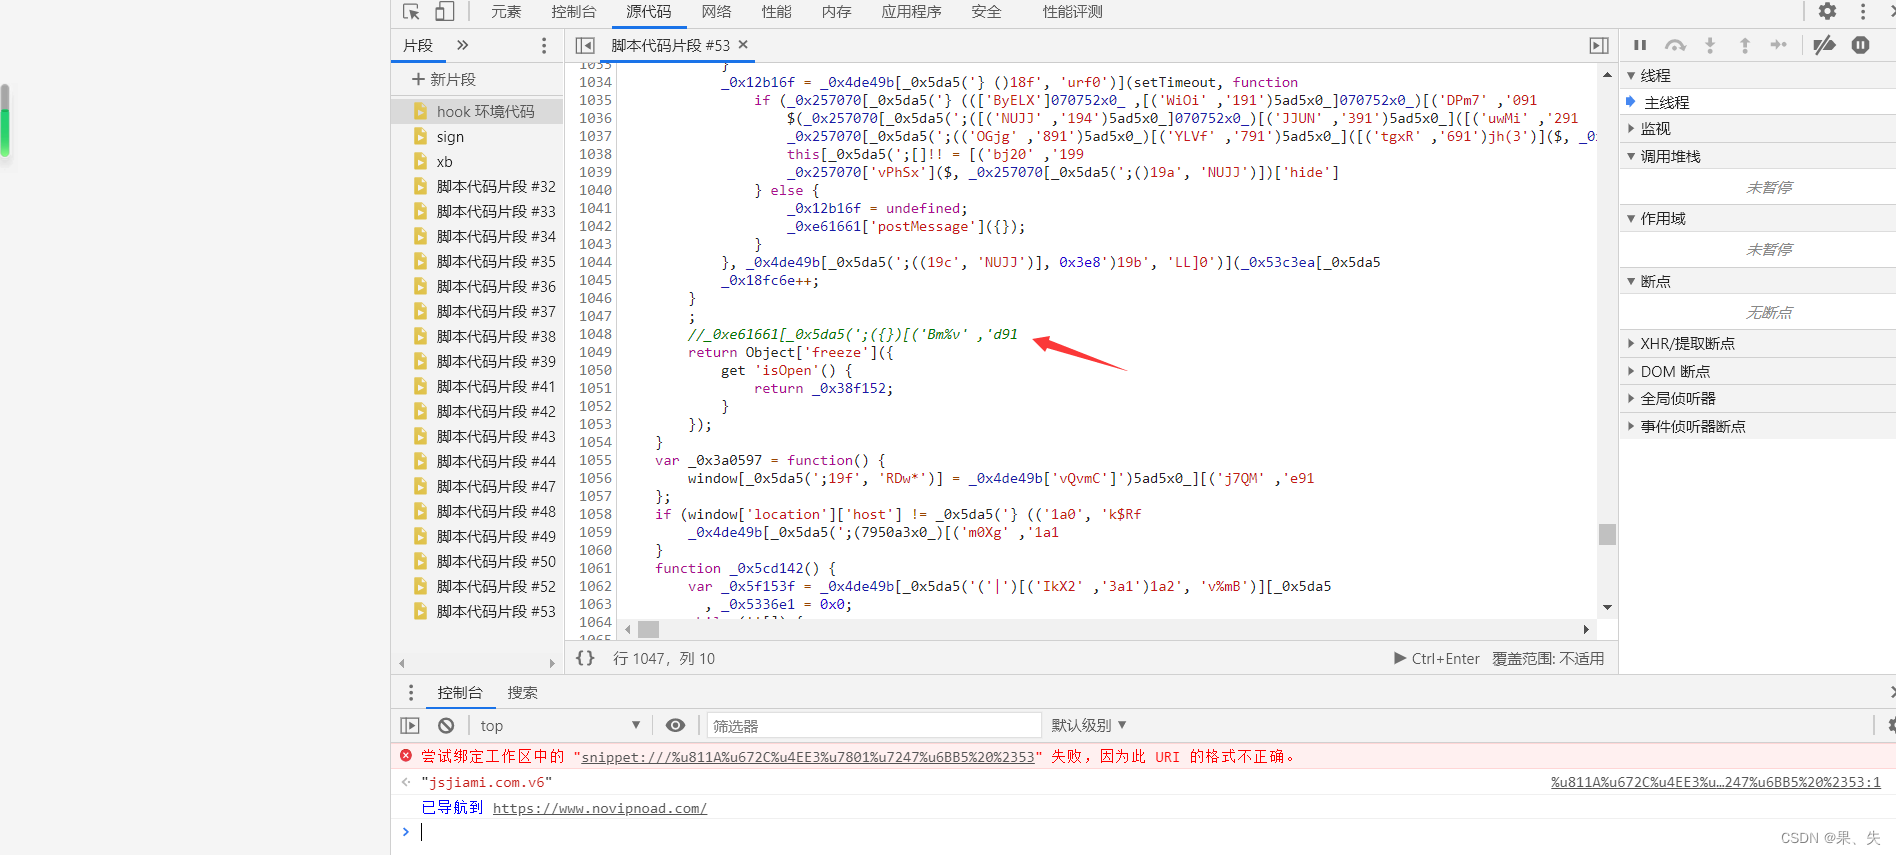Toggle live expression eye icon
This screenshot has height=855, width=1896.
pyautogui.click(x=676, y=725)
